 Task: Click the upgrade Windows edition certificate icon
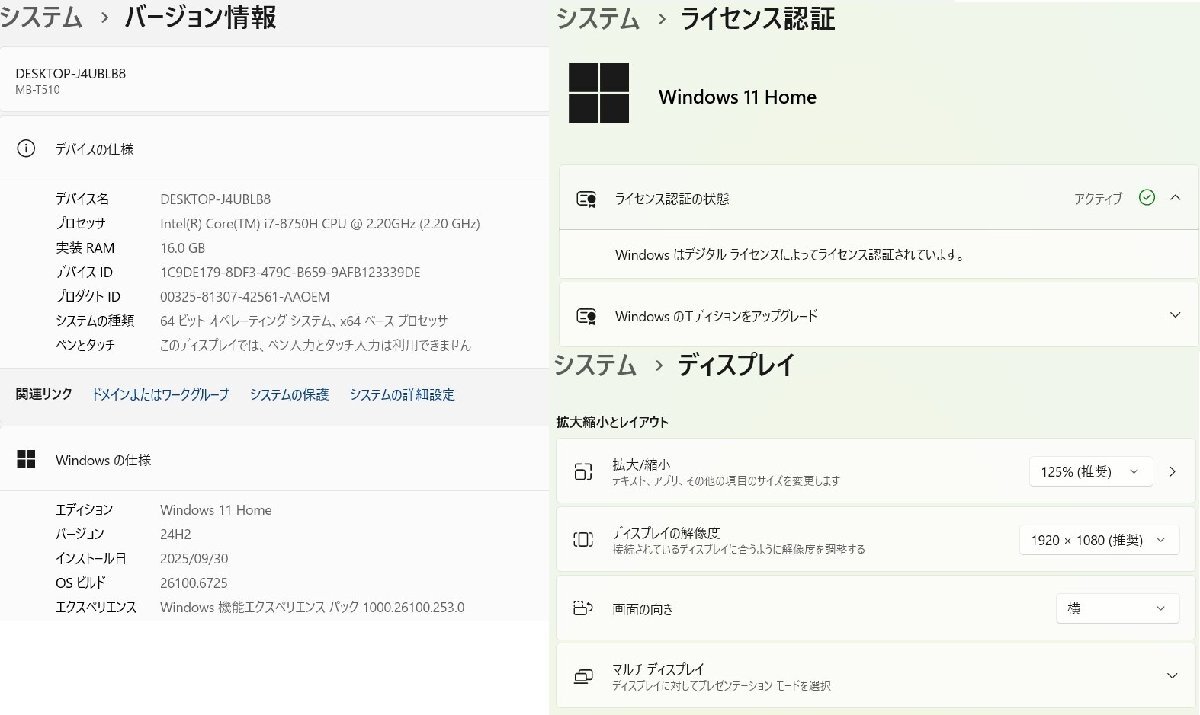click(x=586, y=316)
